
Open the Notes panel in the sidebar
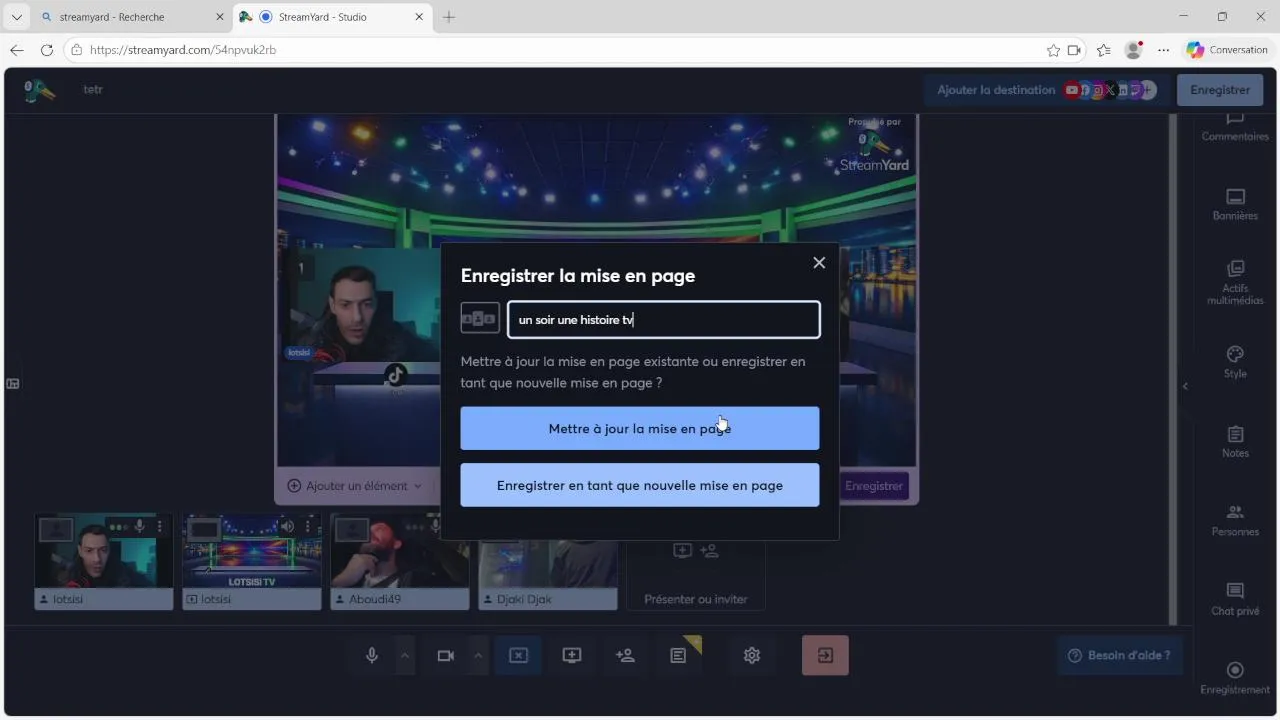(1235, 441)
